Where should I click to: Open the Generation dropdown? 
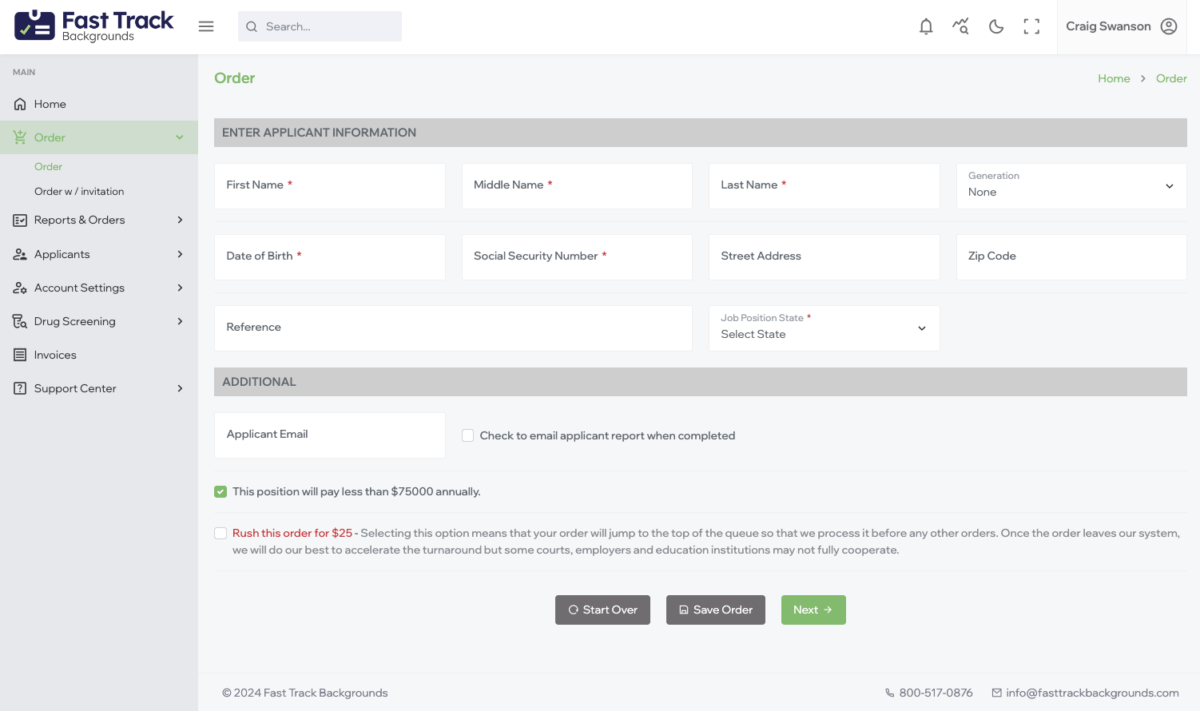pos(1071,186)
